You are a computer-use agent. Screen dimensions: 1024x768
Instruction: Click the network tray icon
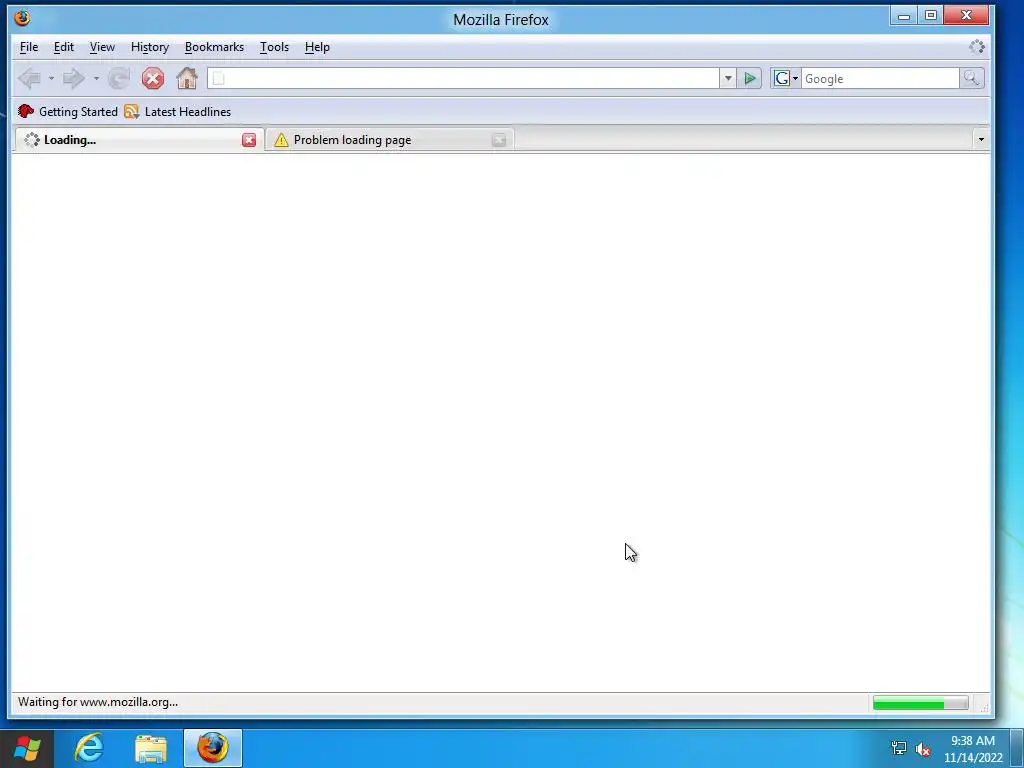click(899, 748)
